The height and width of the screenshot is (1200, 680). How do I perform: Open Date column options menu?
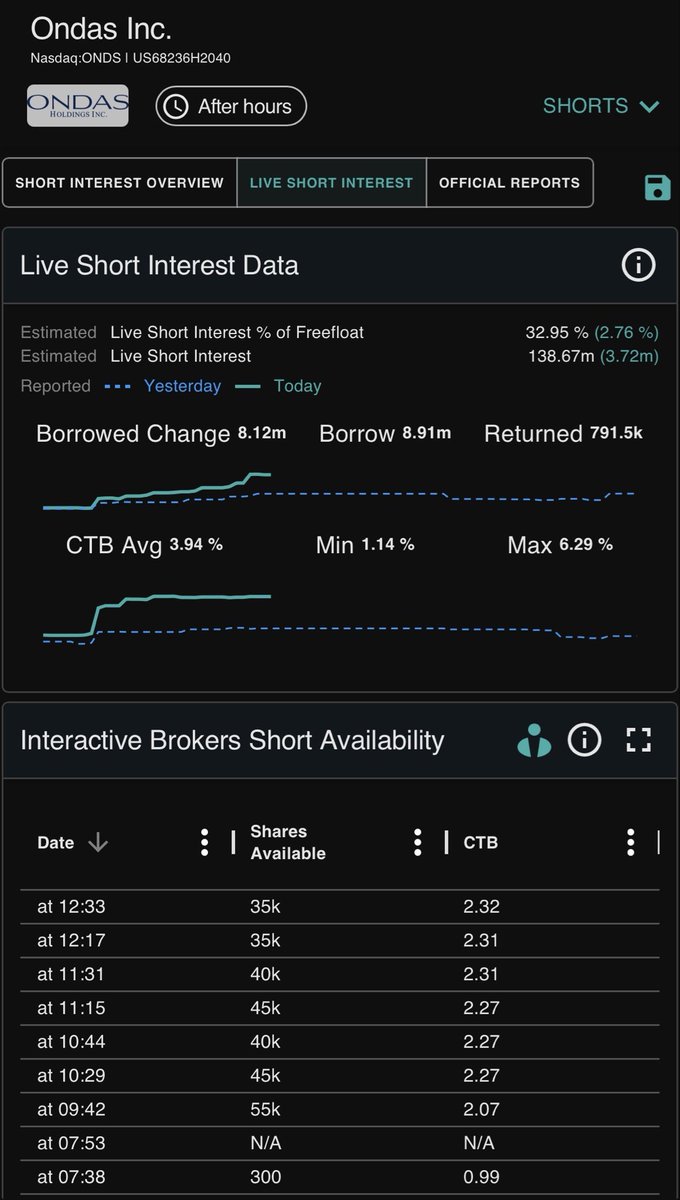click(x=204, y=842)
